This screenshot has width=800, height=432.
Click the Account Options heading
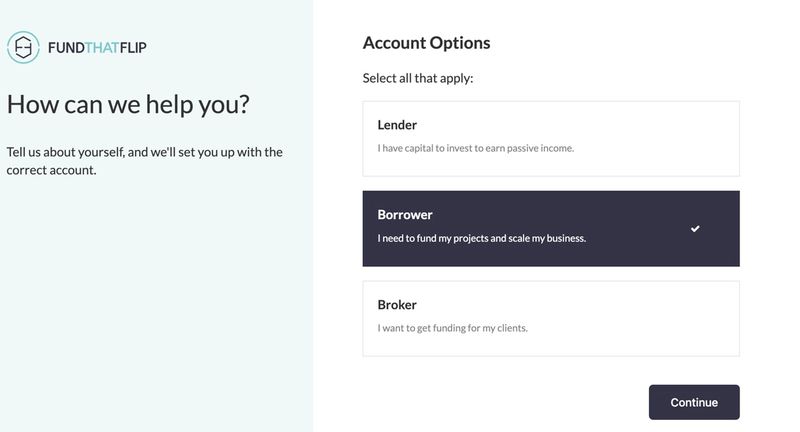[426, 43]
